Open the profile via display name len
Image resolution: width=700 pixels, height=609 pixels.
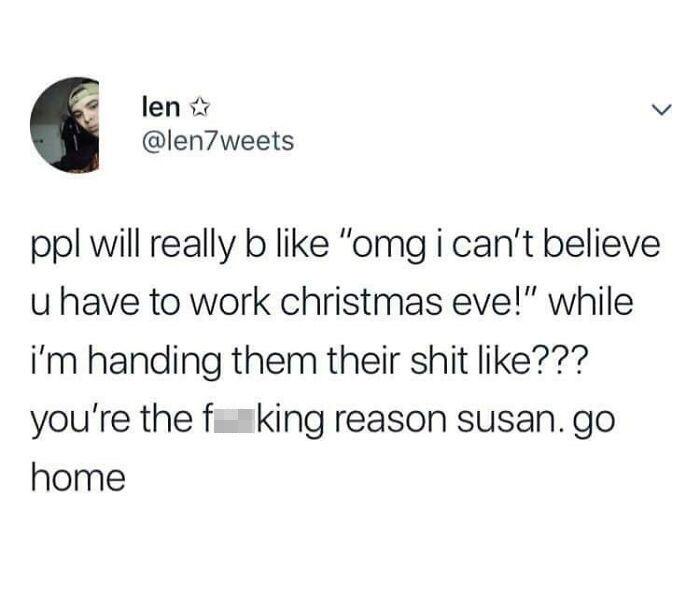point(161,107)
